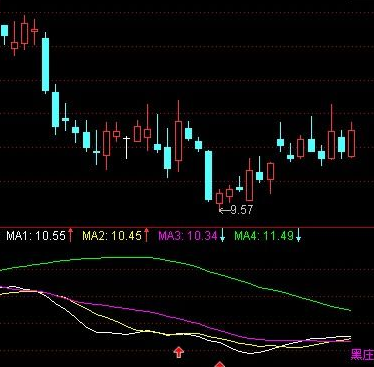The width and height of the screenshot is (374, 367).
Task: Click the red up arrow after MA1
Action: [x=70, y=235]
